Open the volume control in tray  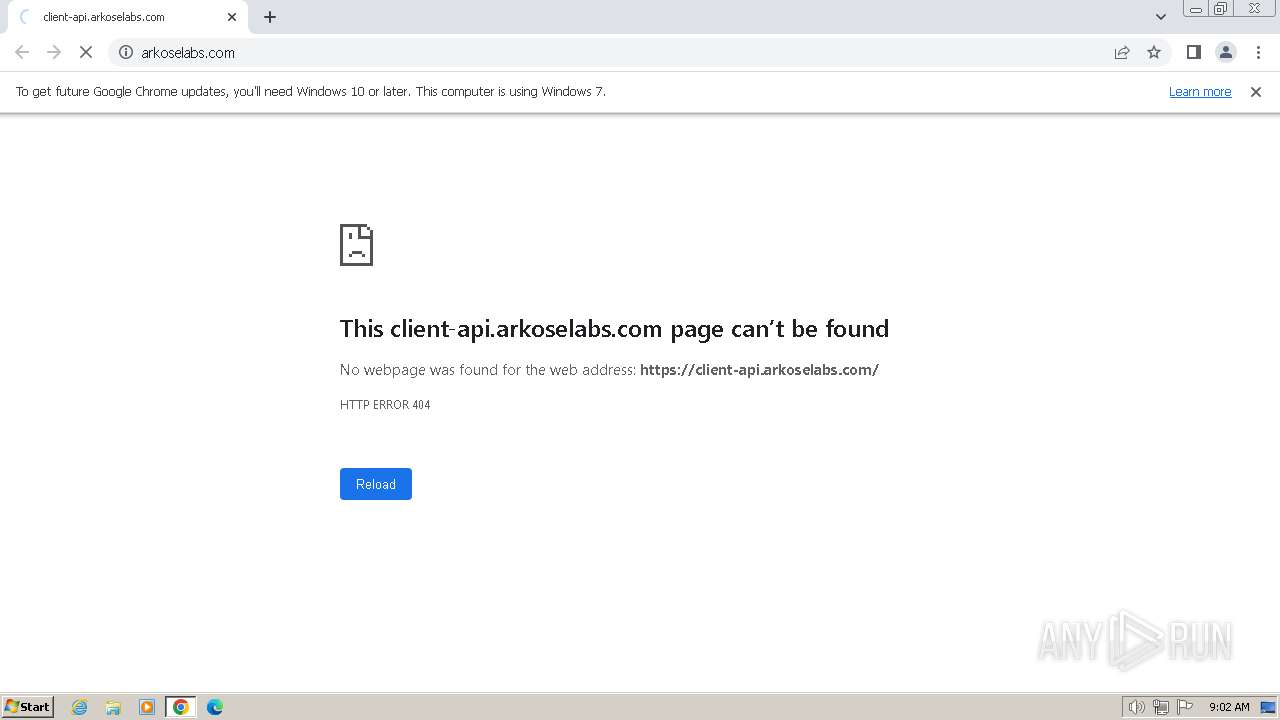pos(1136,707)
